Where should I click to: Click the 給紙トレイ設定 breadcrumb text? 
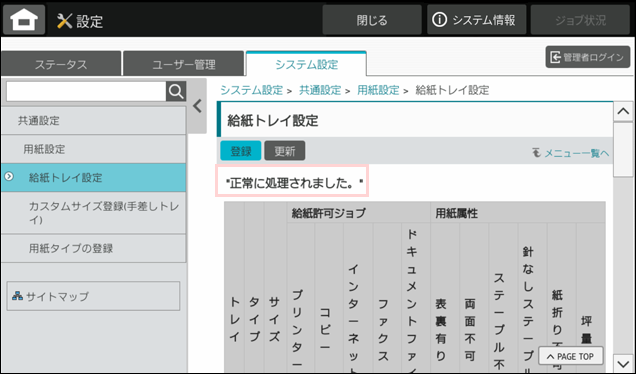(452, 90)
